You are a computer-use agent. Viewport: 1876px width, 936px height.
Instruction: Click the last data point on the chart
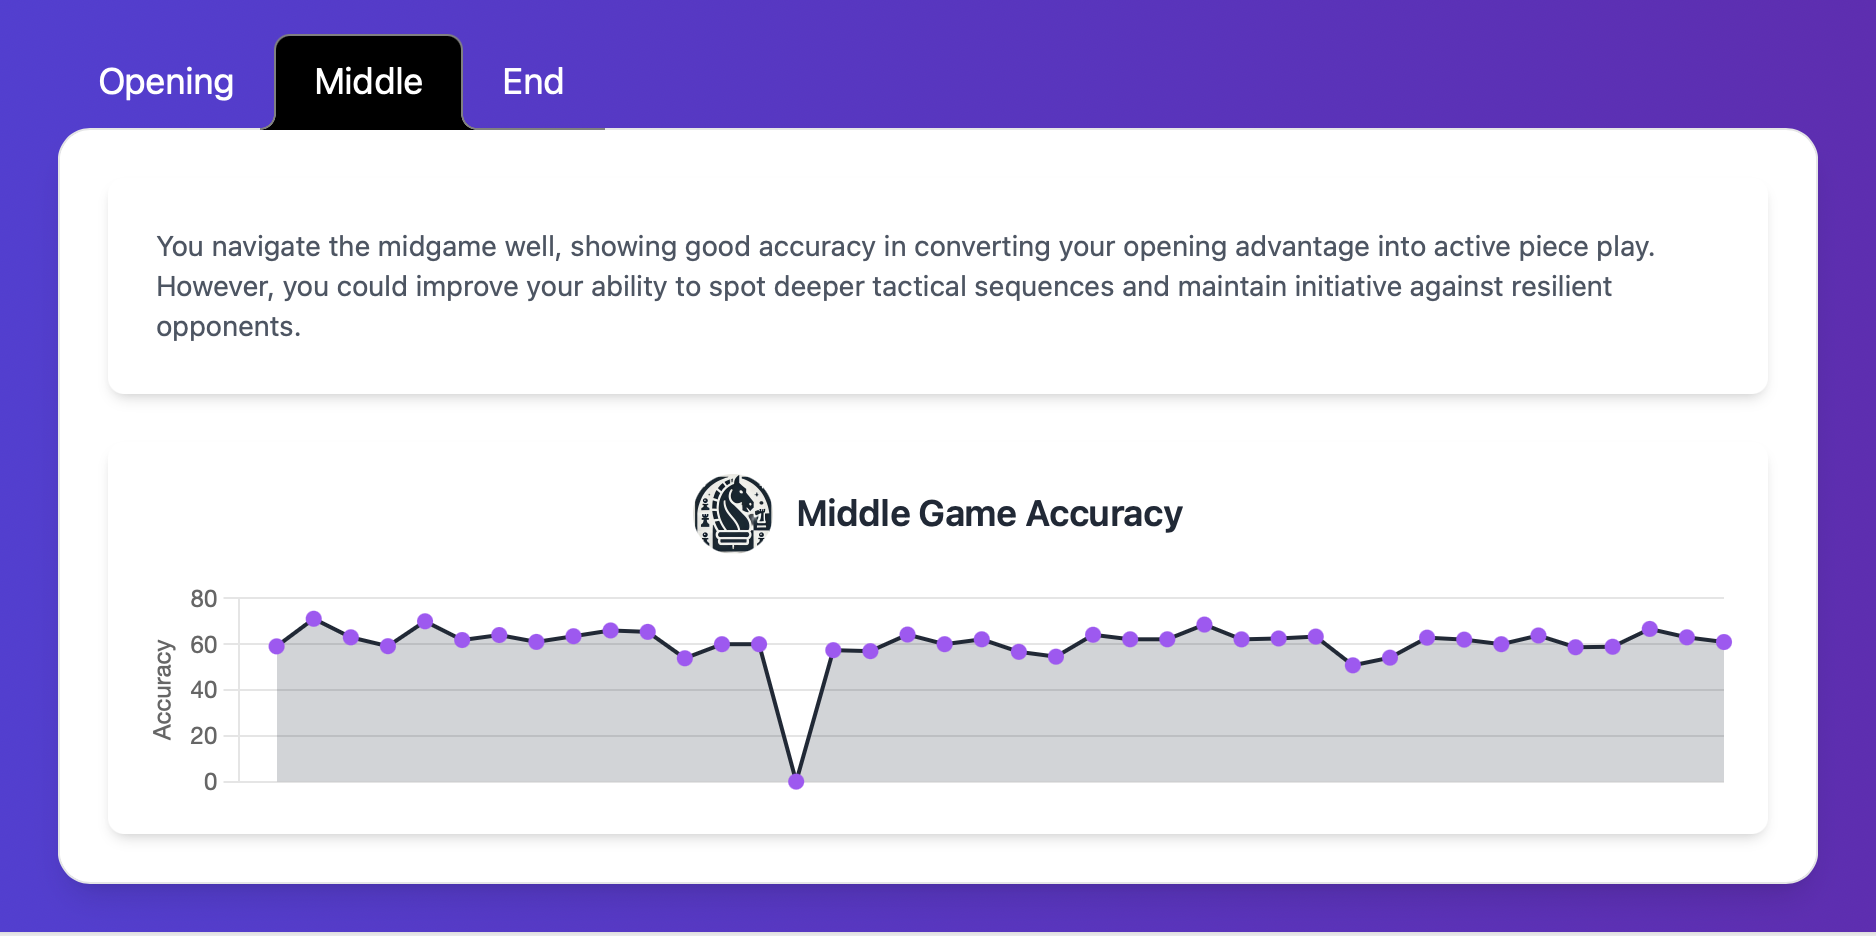coord(1724,642)
